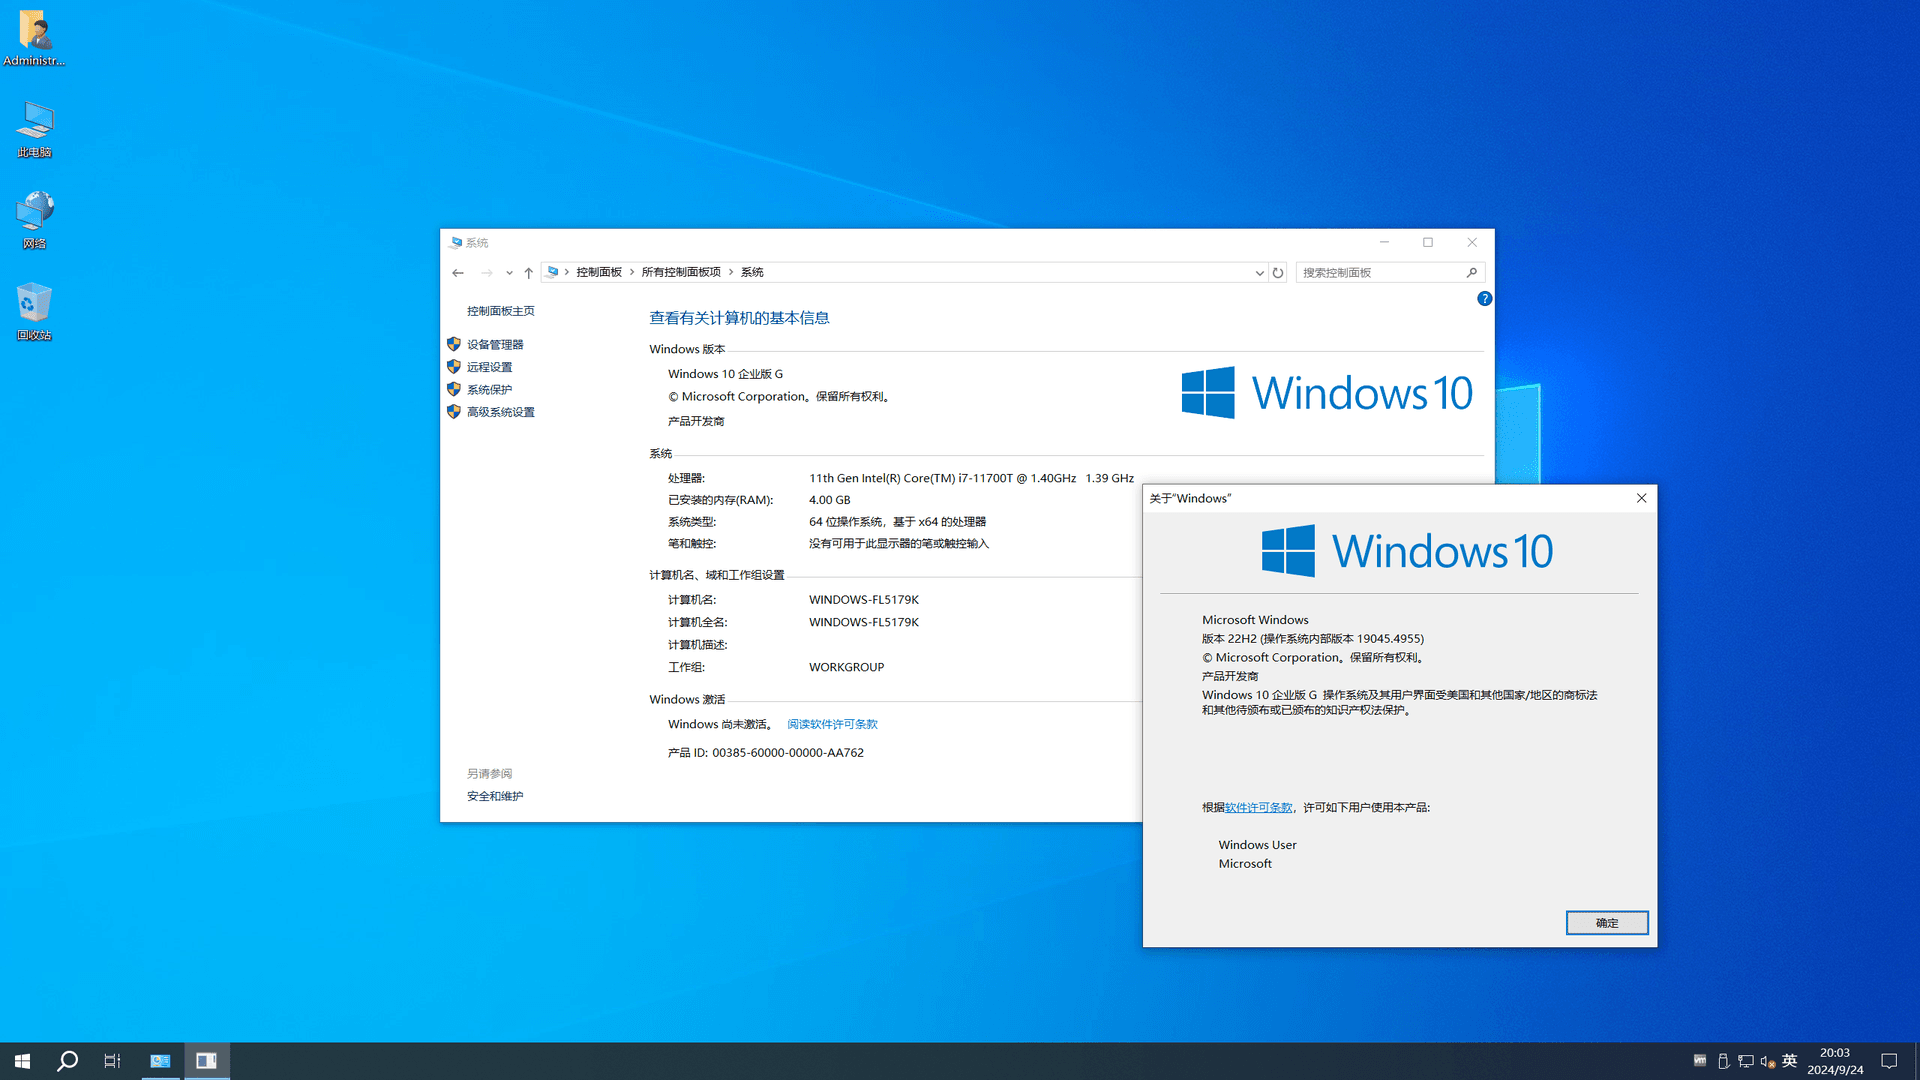Maximize the 系统 window
Image resolution: width=1920 pixels, height=1080 pixels.
[1428, 242]
